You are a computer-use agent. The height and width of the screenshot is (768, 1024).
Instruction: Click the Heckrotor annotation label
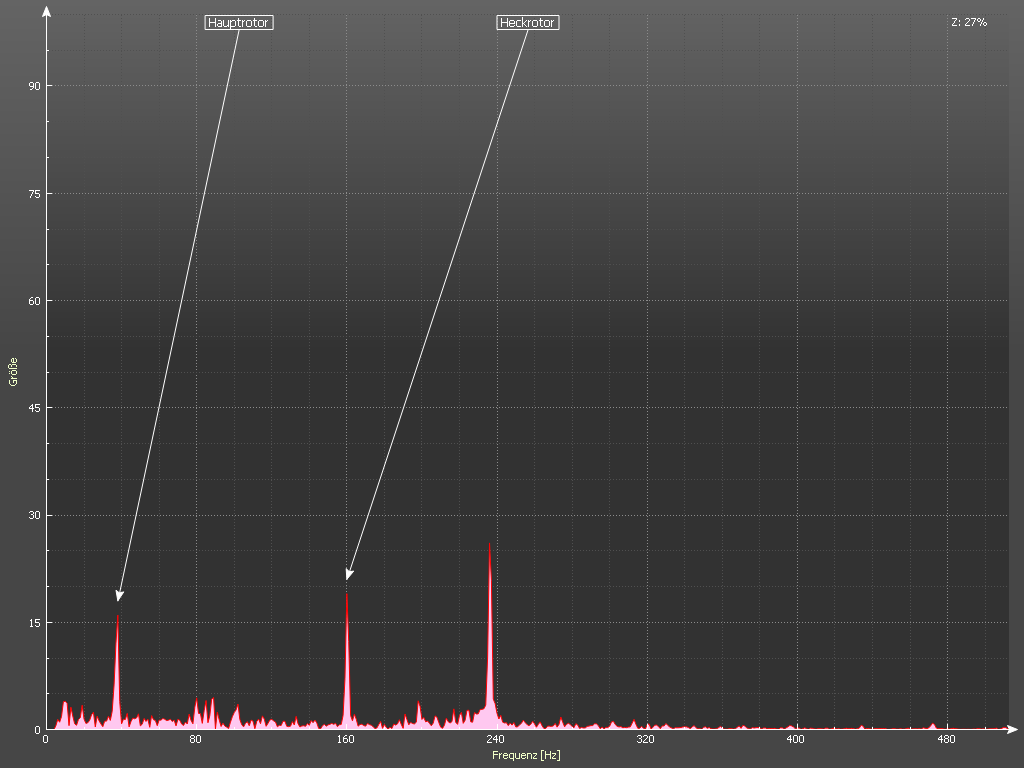click(527, 22)
